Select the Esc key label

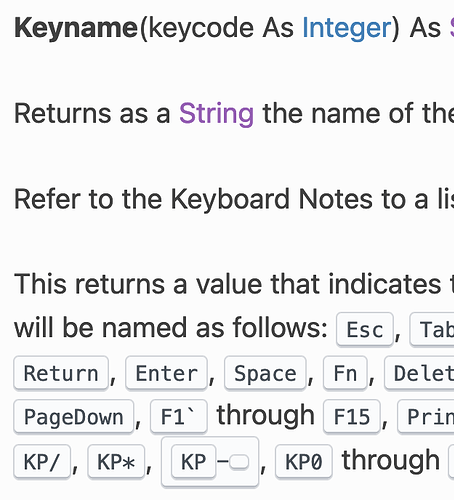pyautogui.click(x=365, y=329)
